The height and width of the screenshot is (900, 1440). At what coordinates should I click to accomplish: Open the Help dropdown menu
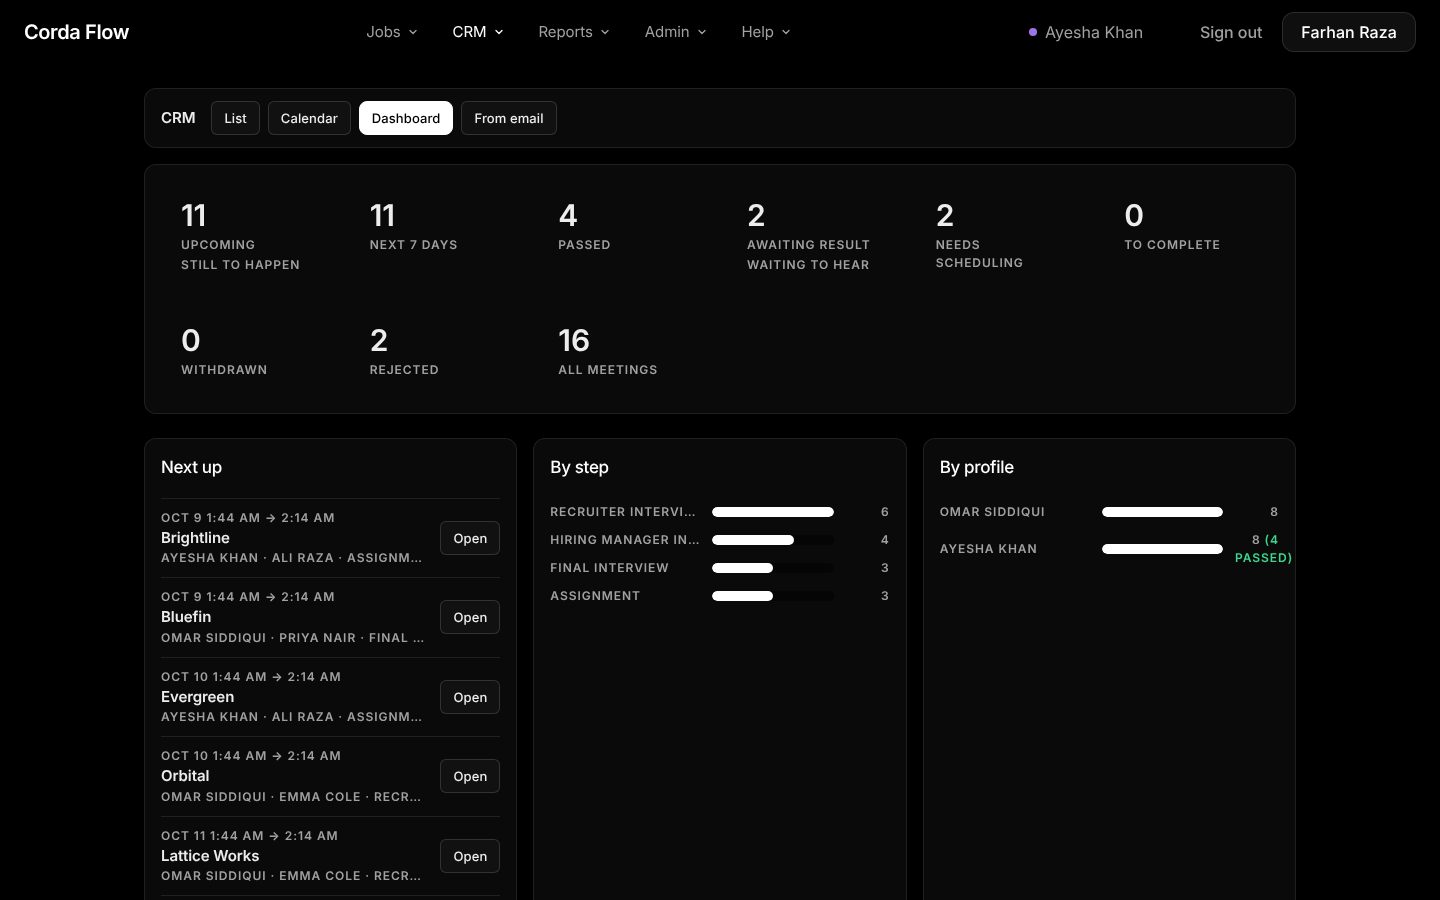(x=765, y=32)
